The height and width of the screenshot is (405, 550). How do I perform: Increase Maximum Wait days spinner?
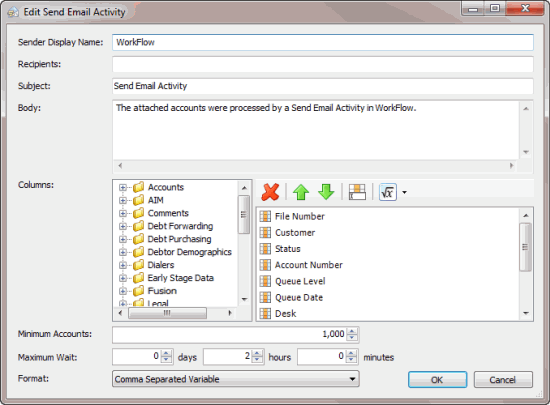(x=166, y=353)
